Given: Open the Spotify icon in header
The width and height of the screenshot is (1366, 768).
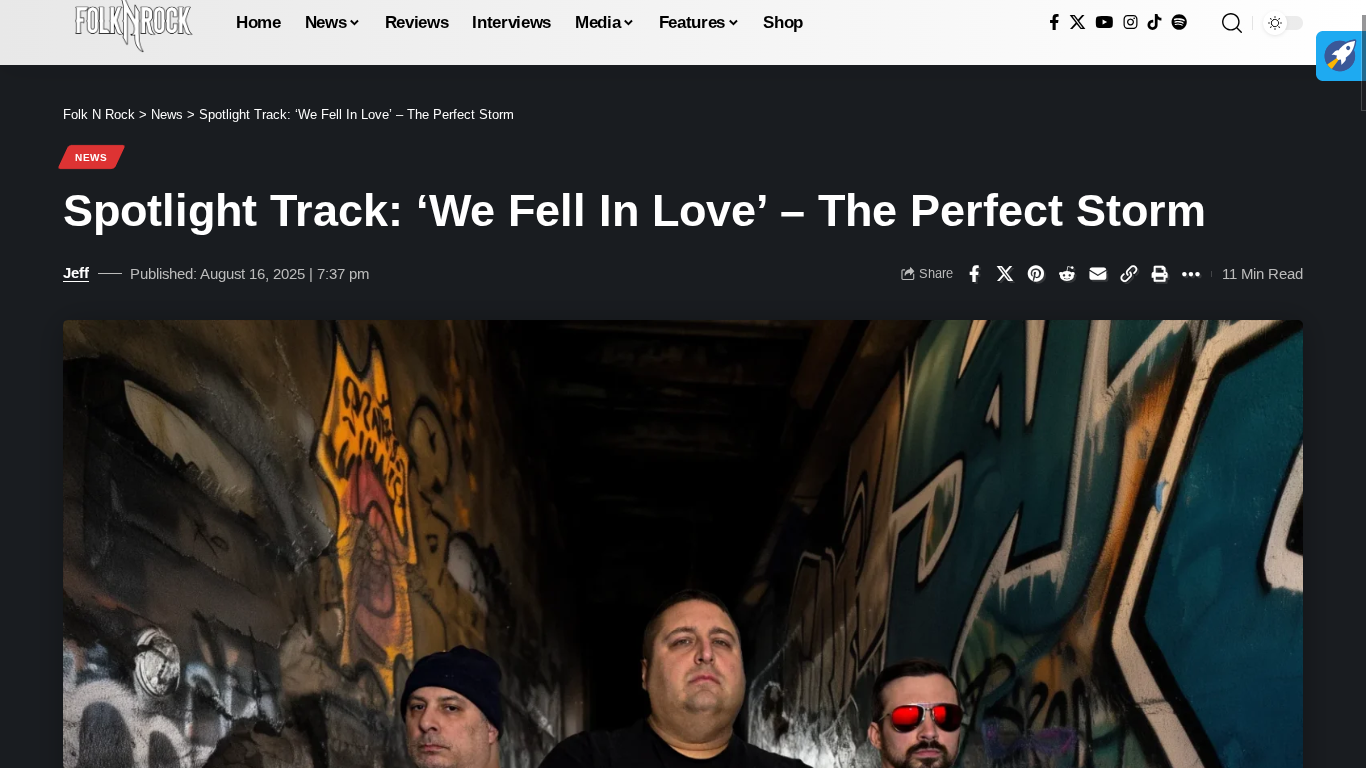Looking at the screenshot, I should pos(1179,22).
